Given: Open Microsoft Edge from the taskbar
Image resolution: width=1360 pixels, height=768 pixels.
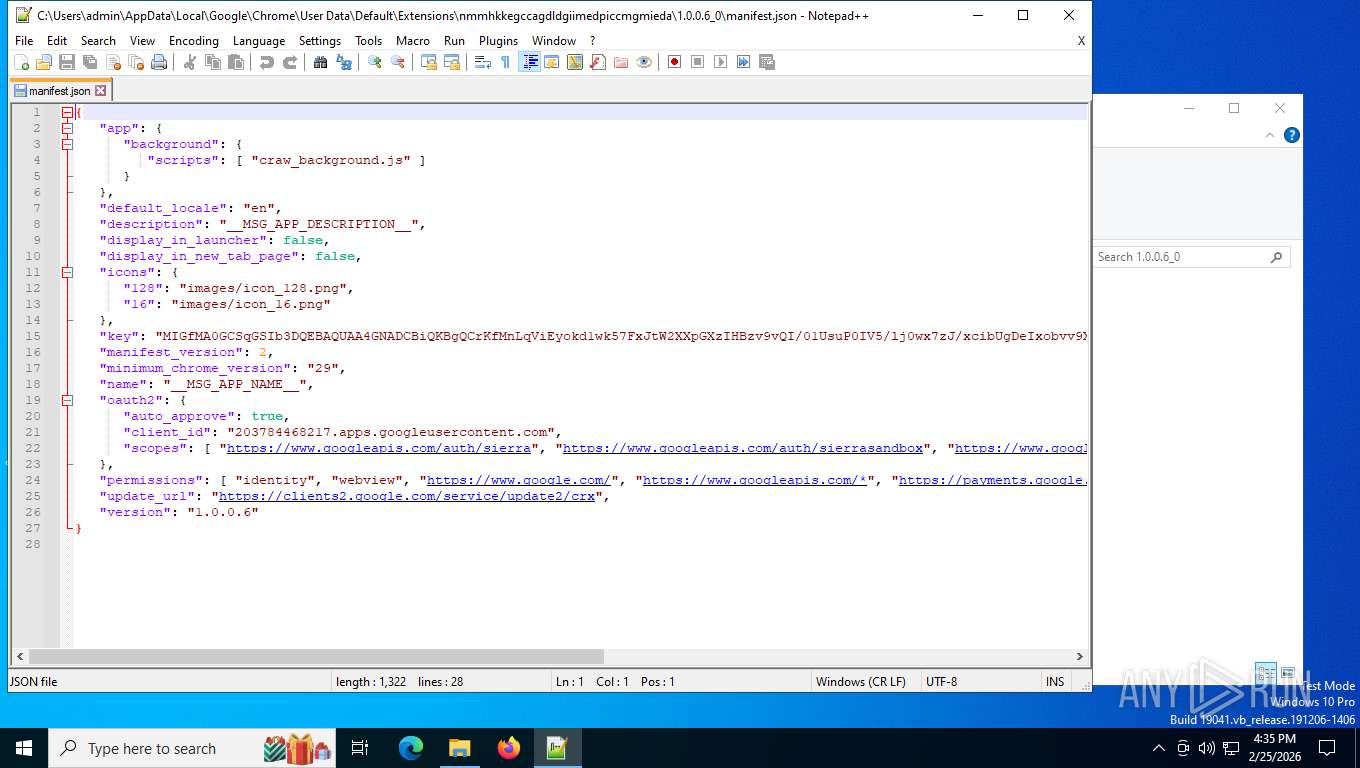Looking at the screenshot, I should 411,747.
